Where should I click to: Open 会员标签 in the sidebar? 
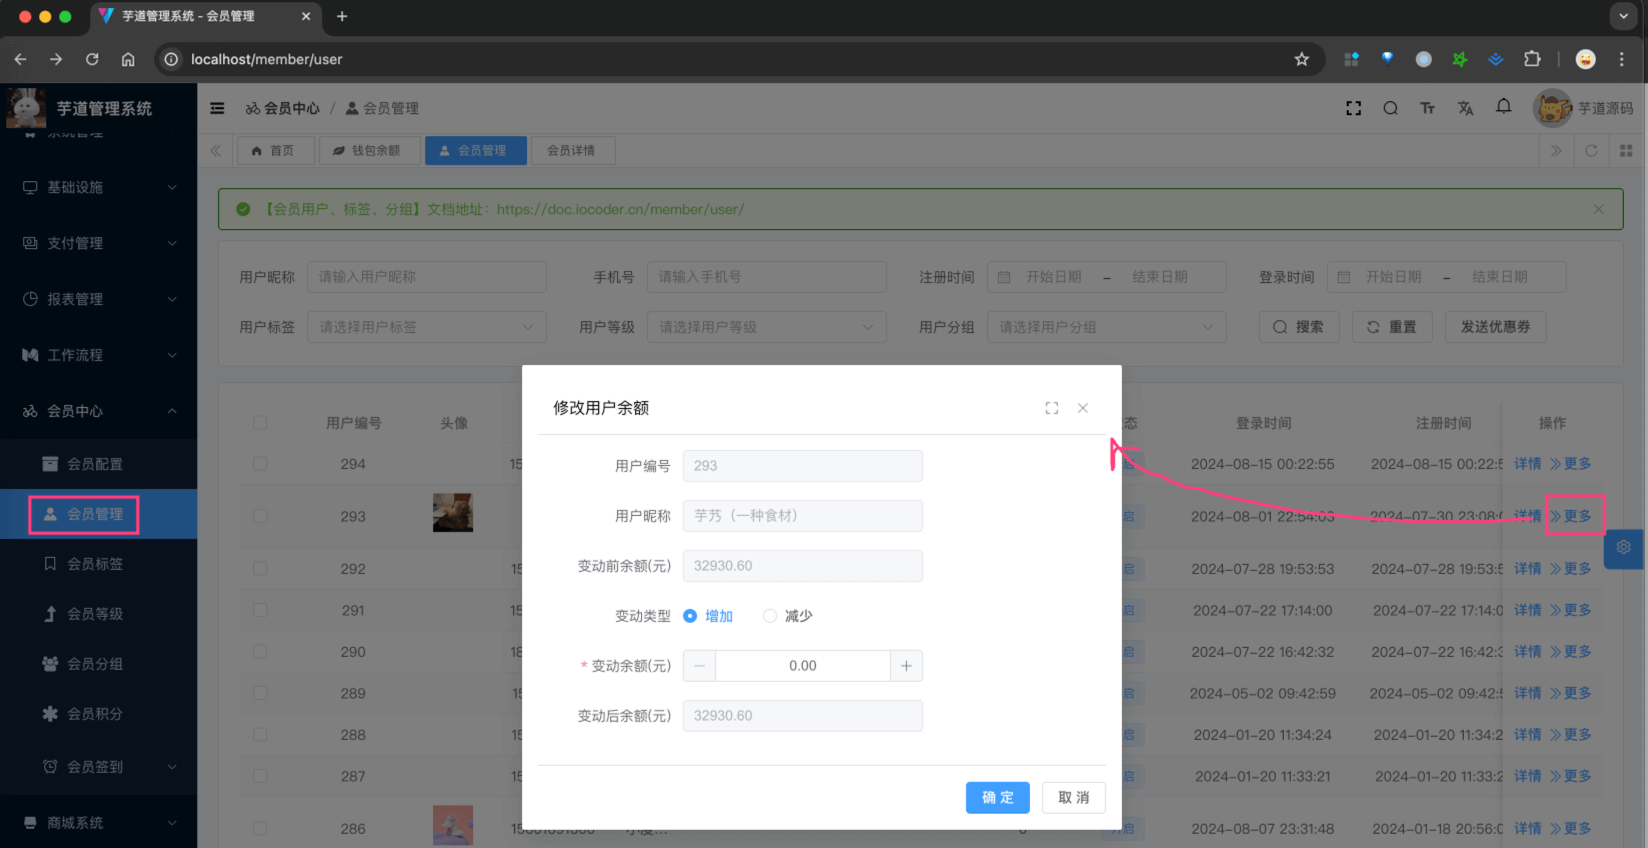pos(95,564)
